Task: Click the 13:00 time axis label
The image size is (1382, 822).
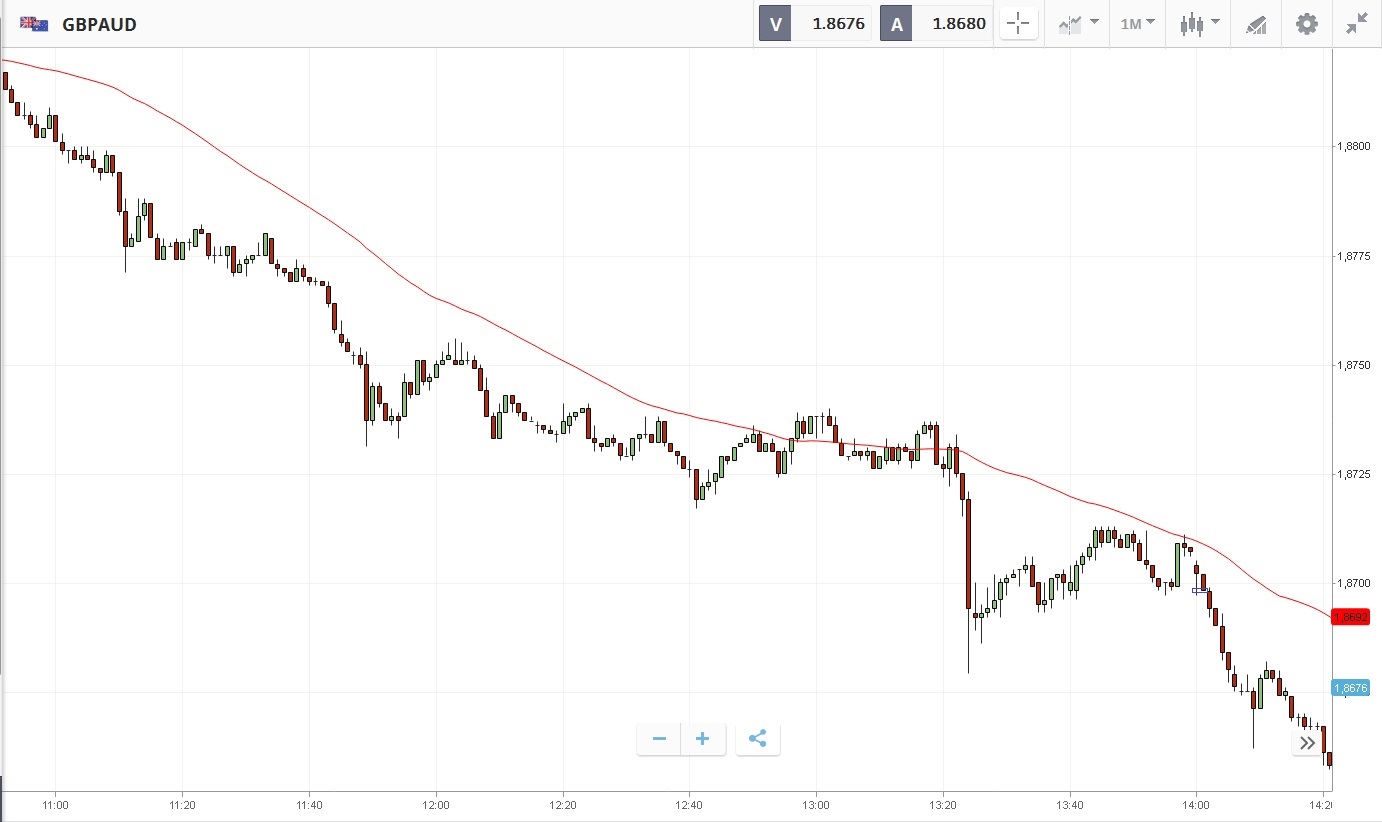Action: click(x=816, y=804)
